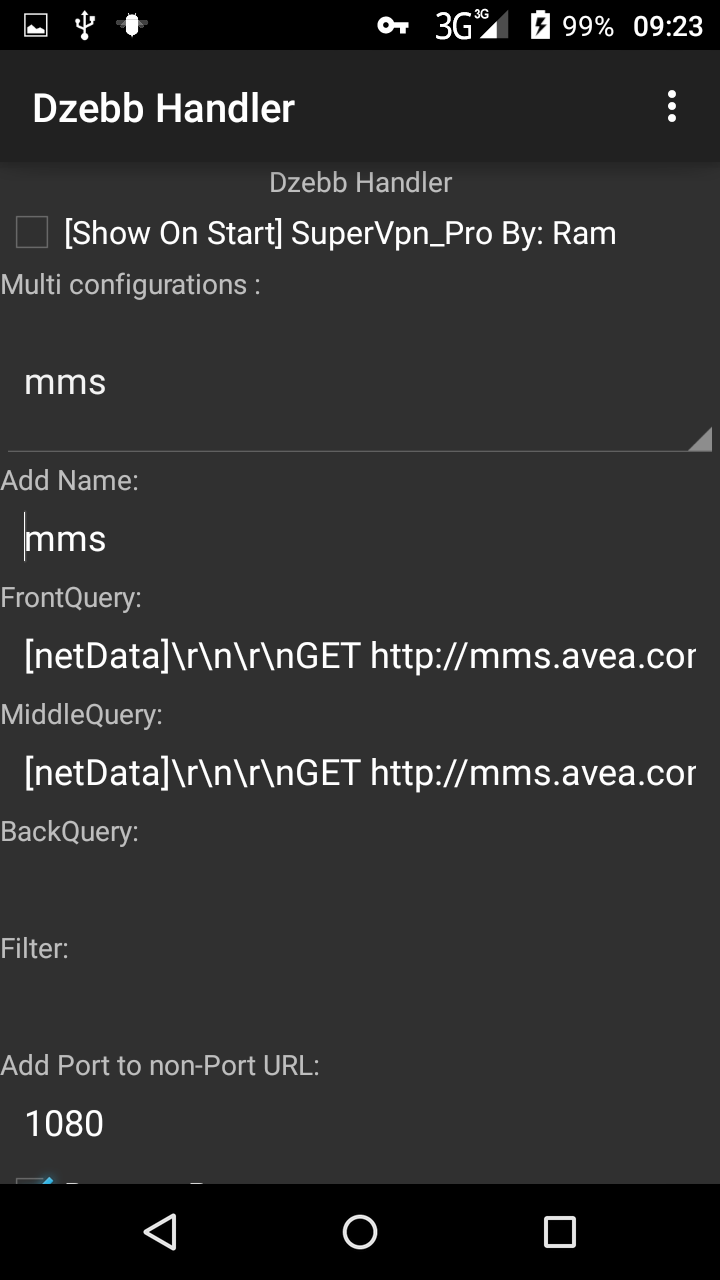
Task: Tap the USB connection status icon
Action: point(85,26)
